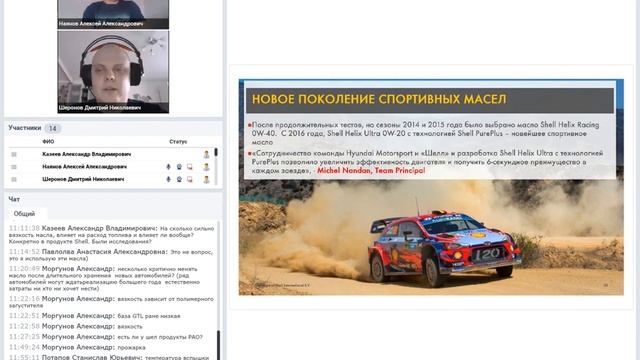Viewport: 640px width, 360px height.
Task: Open the Общий chat tab
Action: pos(24,213)
